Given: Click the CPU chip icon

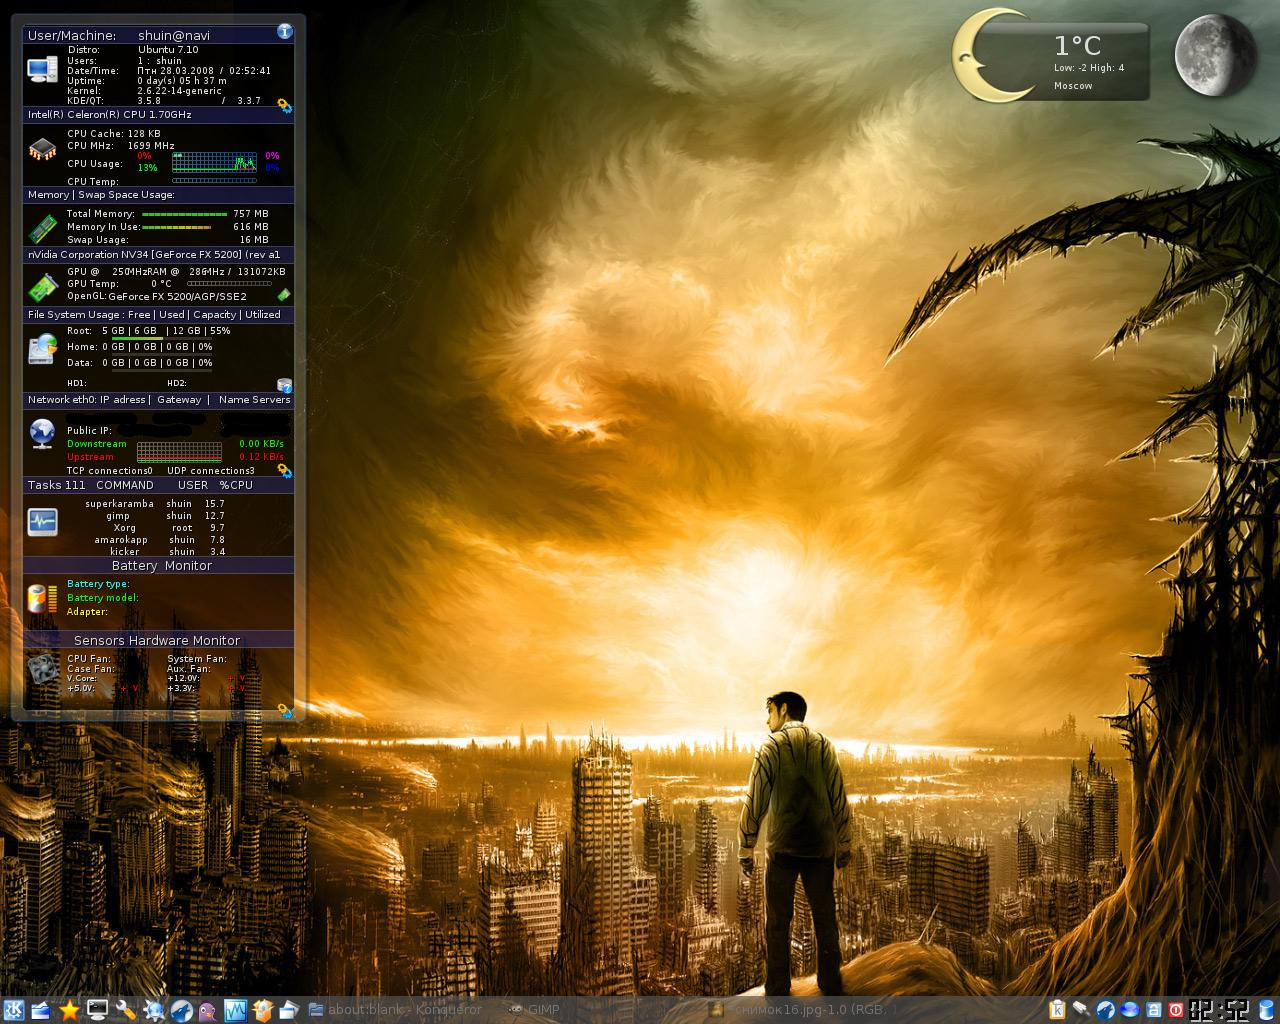Looking at the screenshot, I should [42, 150].
